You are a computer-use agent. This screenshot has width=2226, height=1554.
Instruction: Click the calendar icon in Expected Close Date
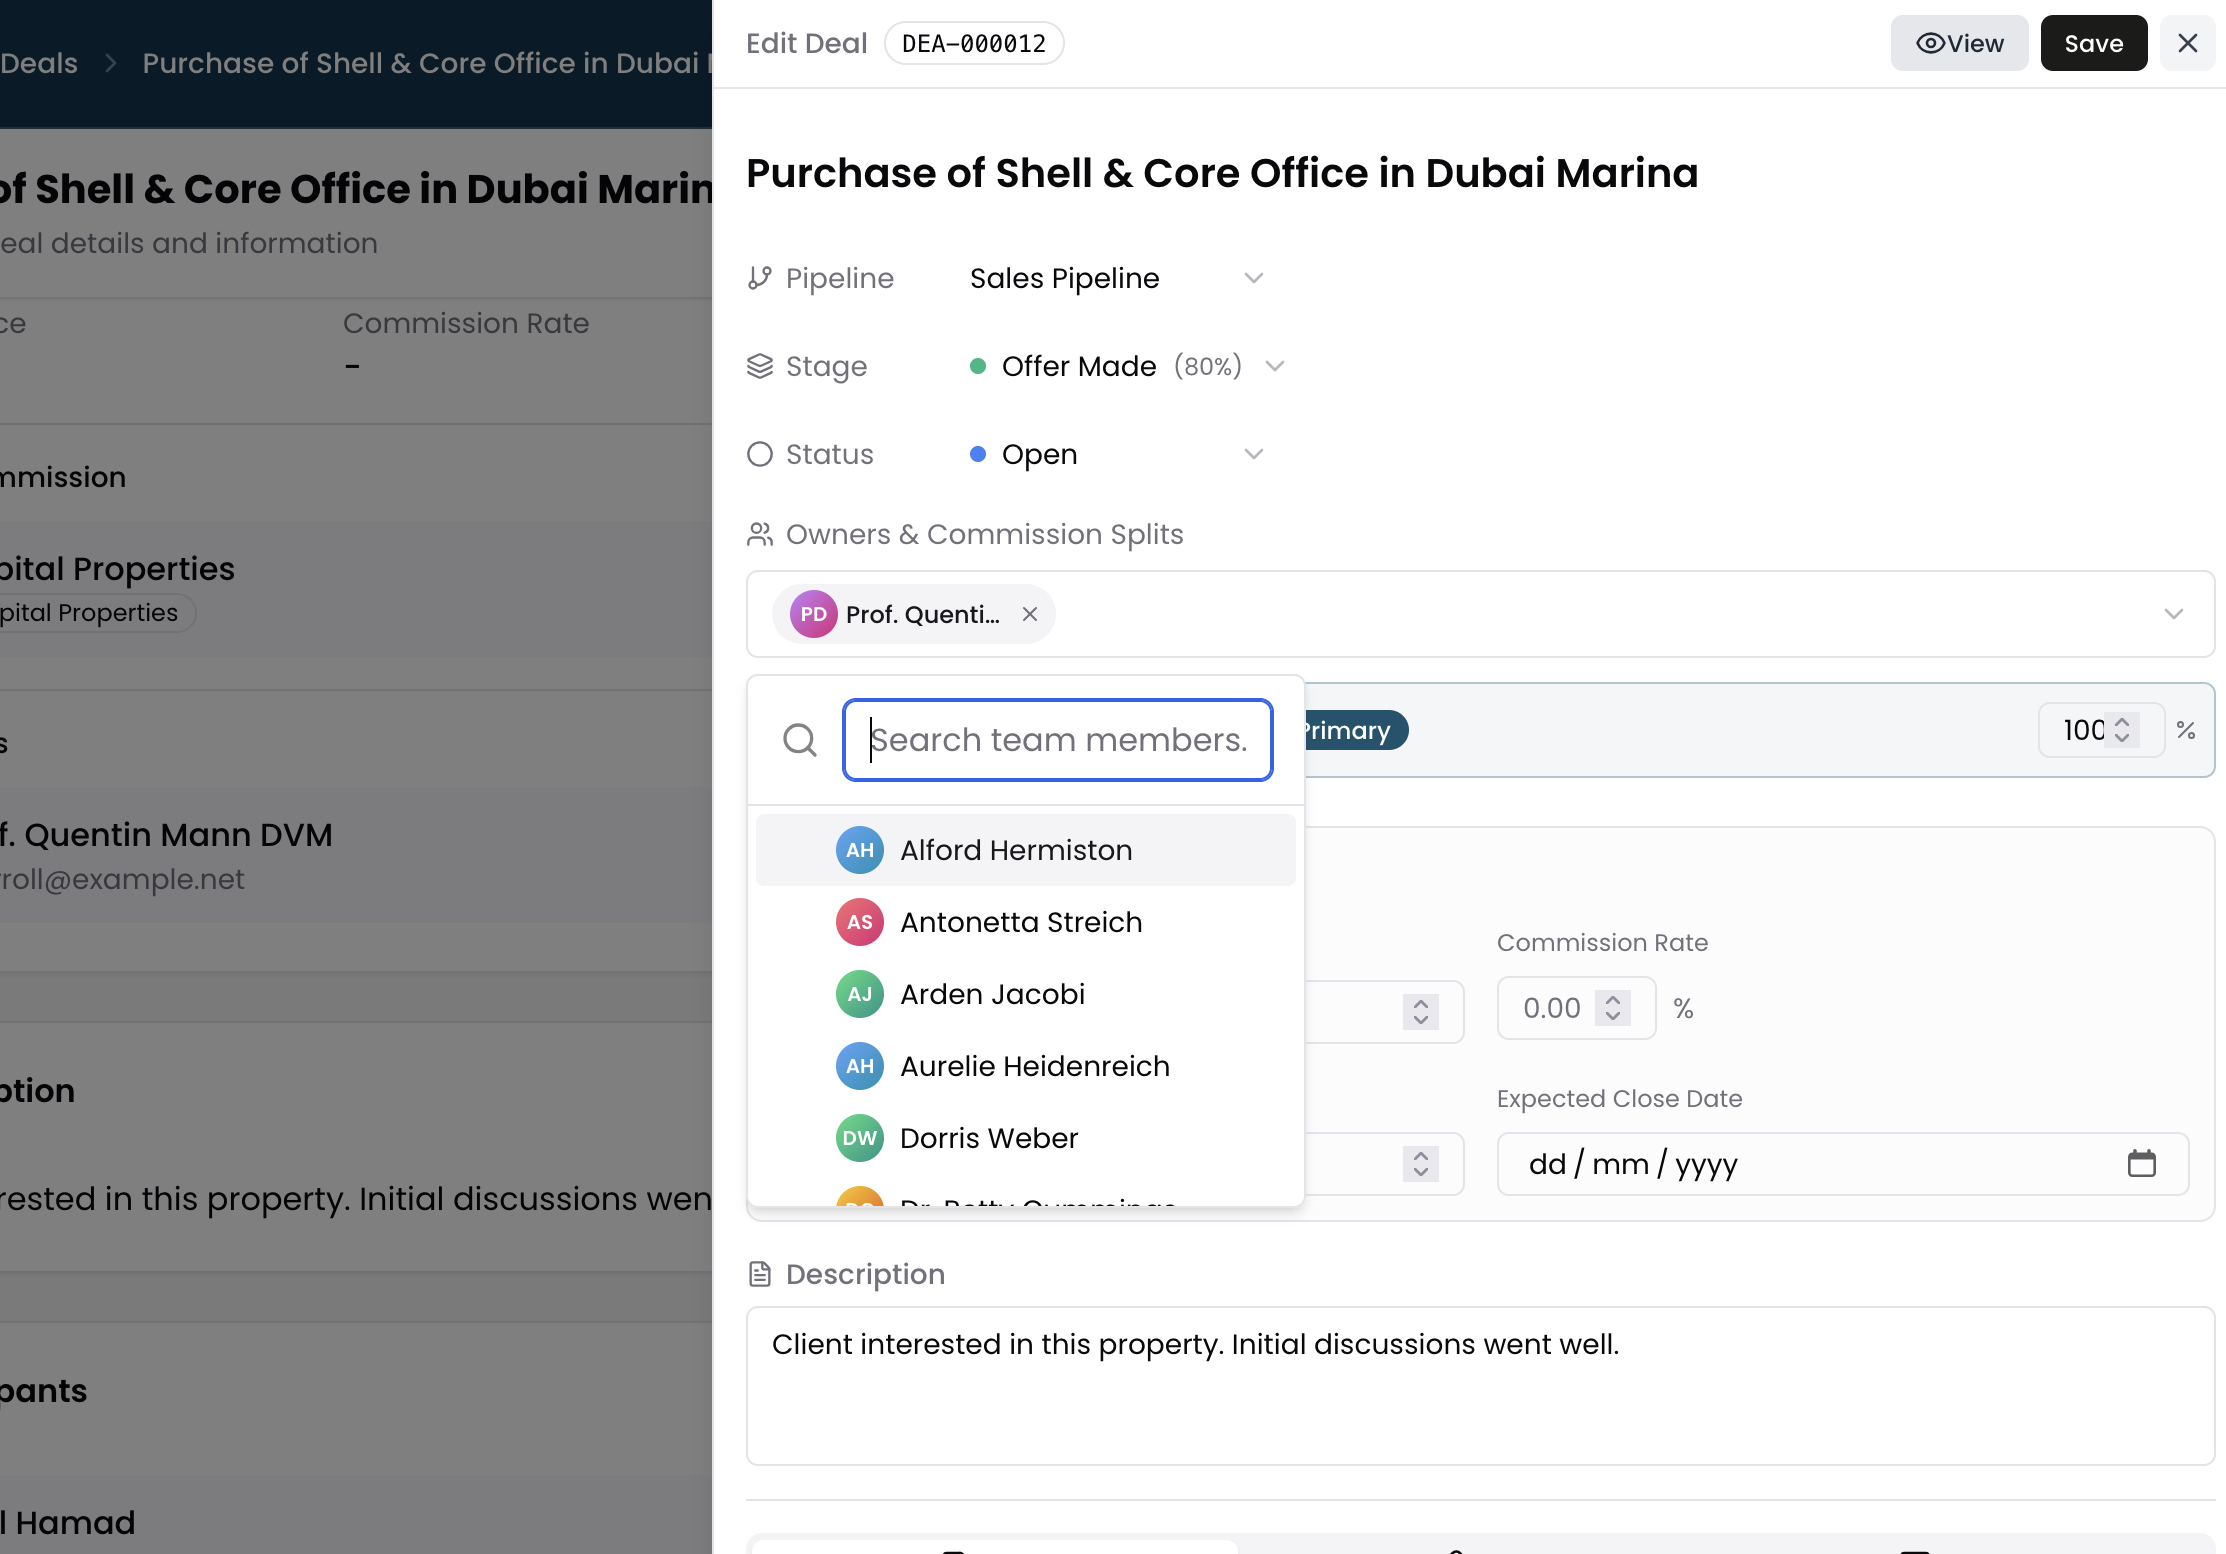click(2141, 1163)
